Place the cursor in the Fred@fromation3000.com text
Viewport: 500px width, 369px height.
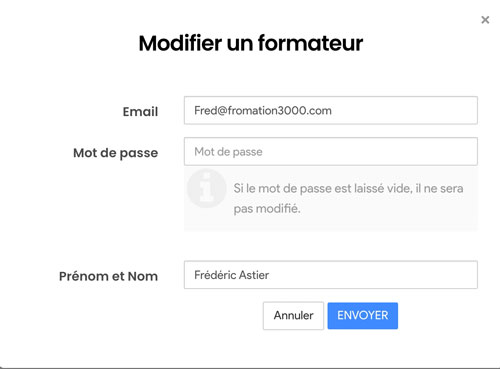coord(263,111)
